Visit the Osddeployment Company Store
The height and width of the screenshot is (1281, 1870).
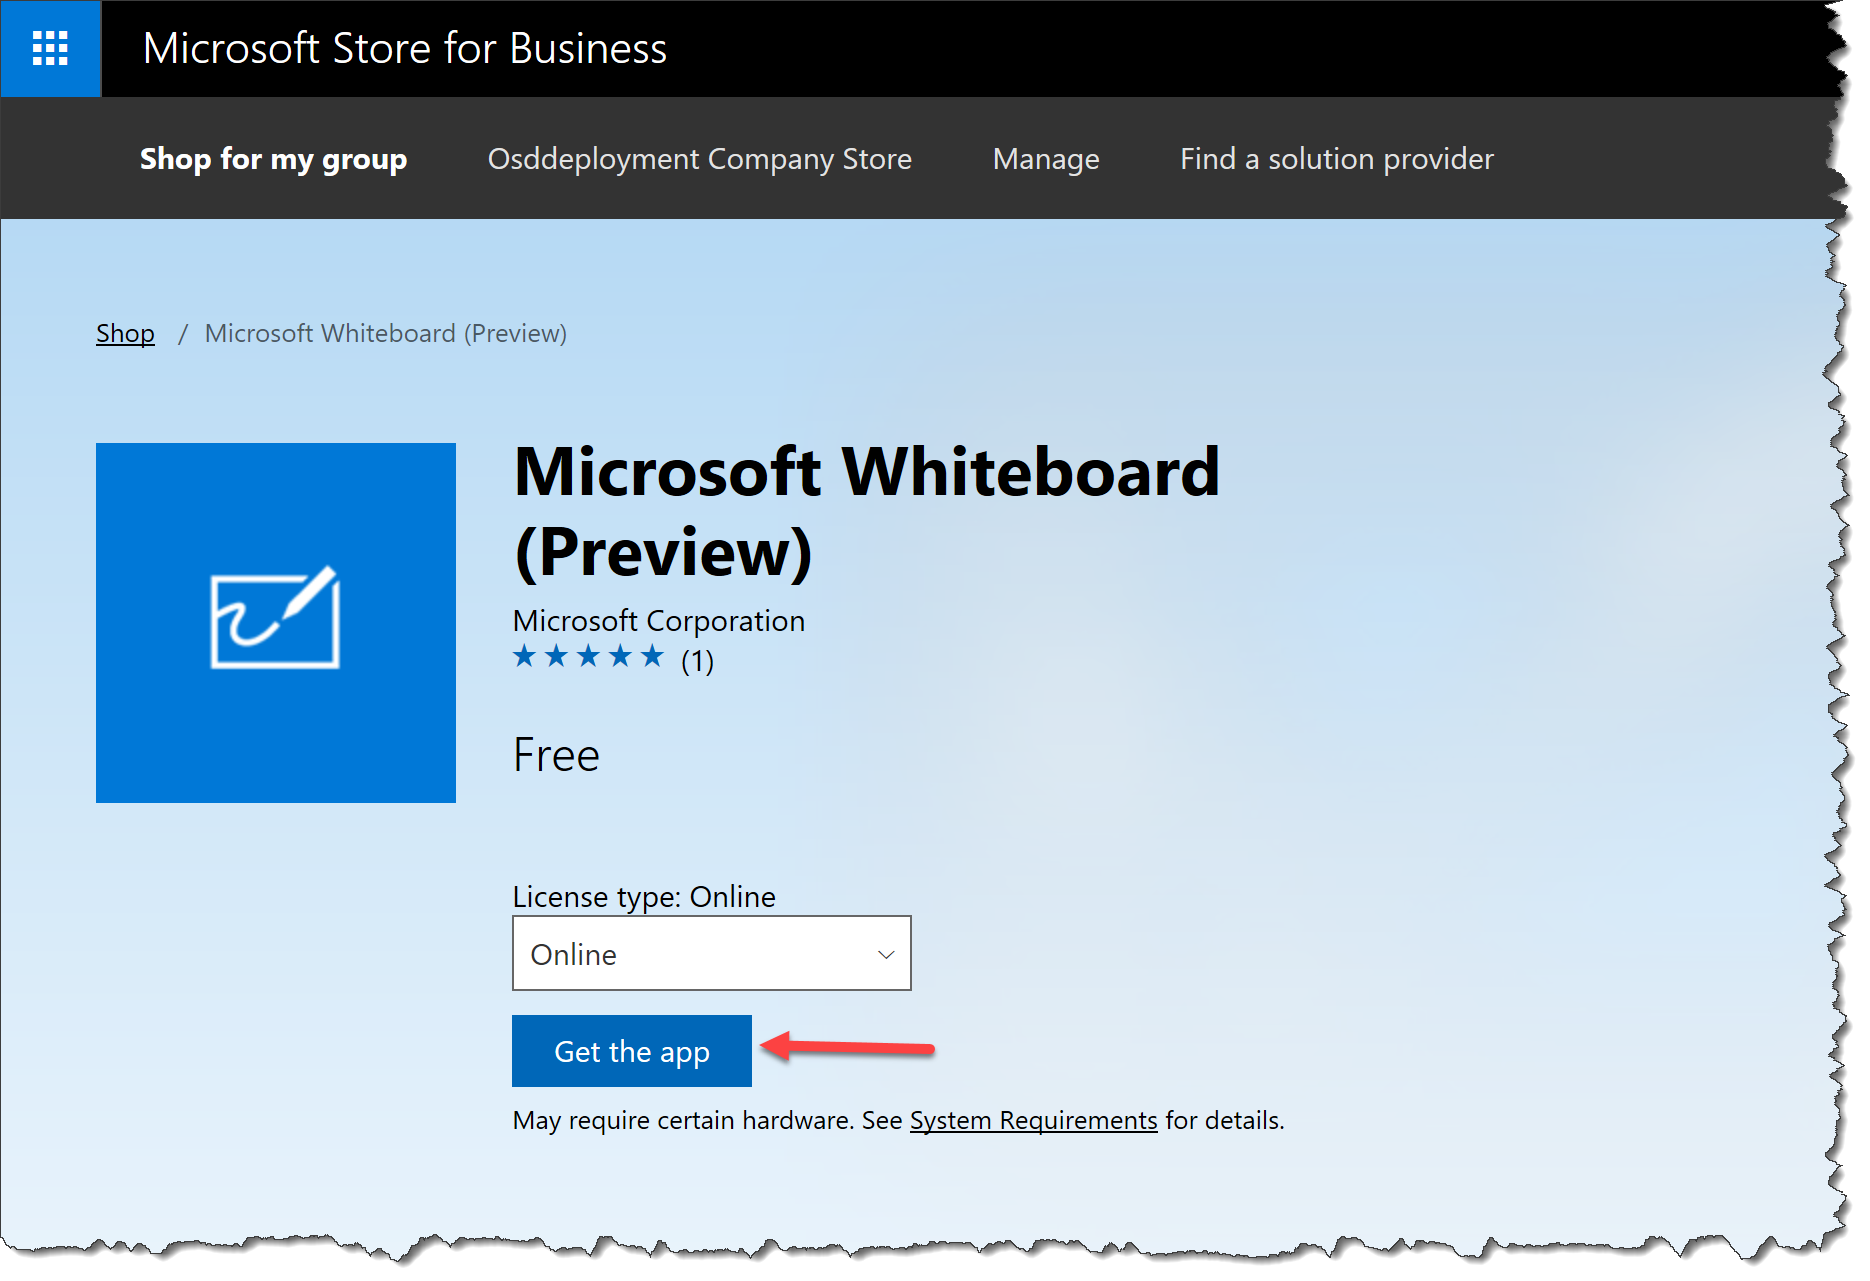click(699, 158)
